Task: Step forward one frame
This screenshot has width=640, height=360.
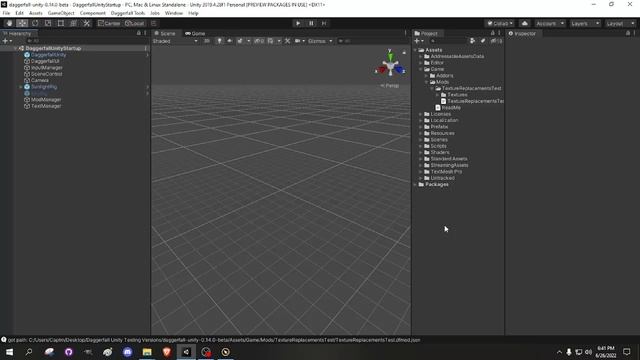Action: 324,23
